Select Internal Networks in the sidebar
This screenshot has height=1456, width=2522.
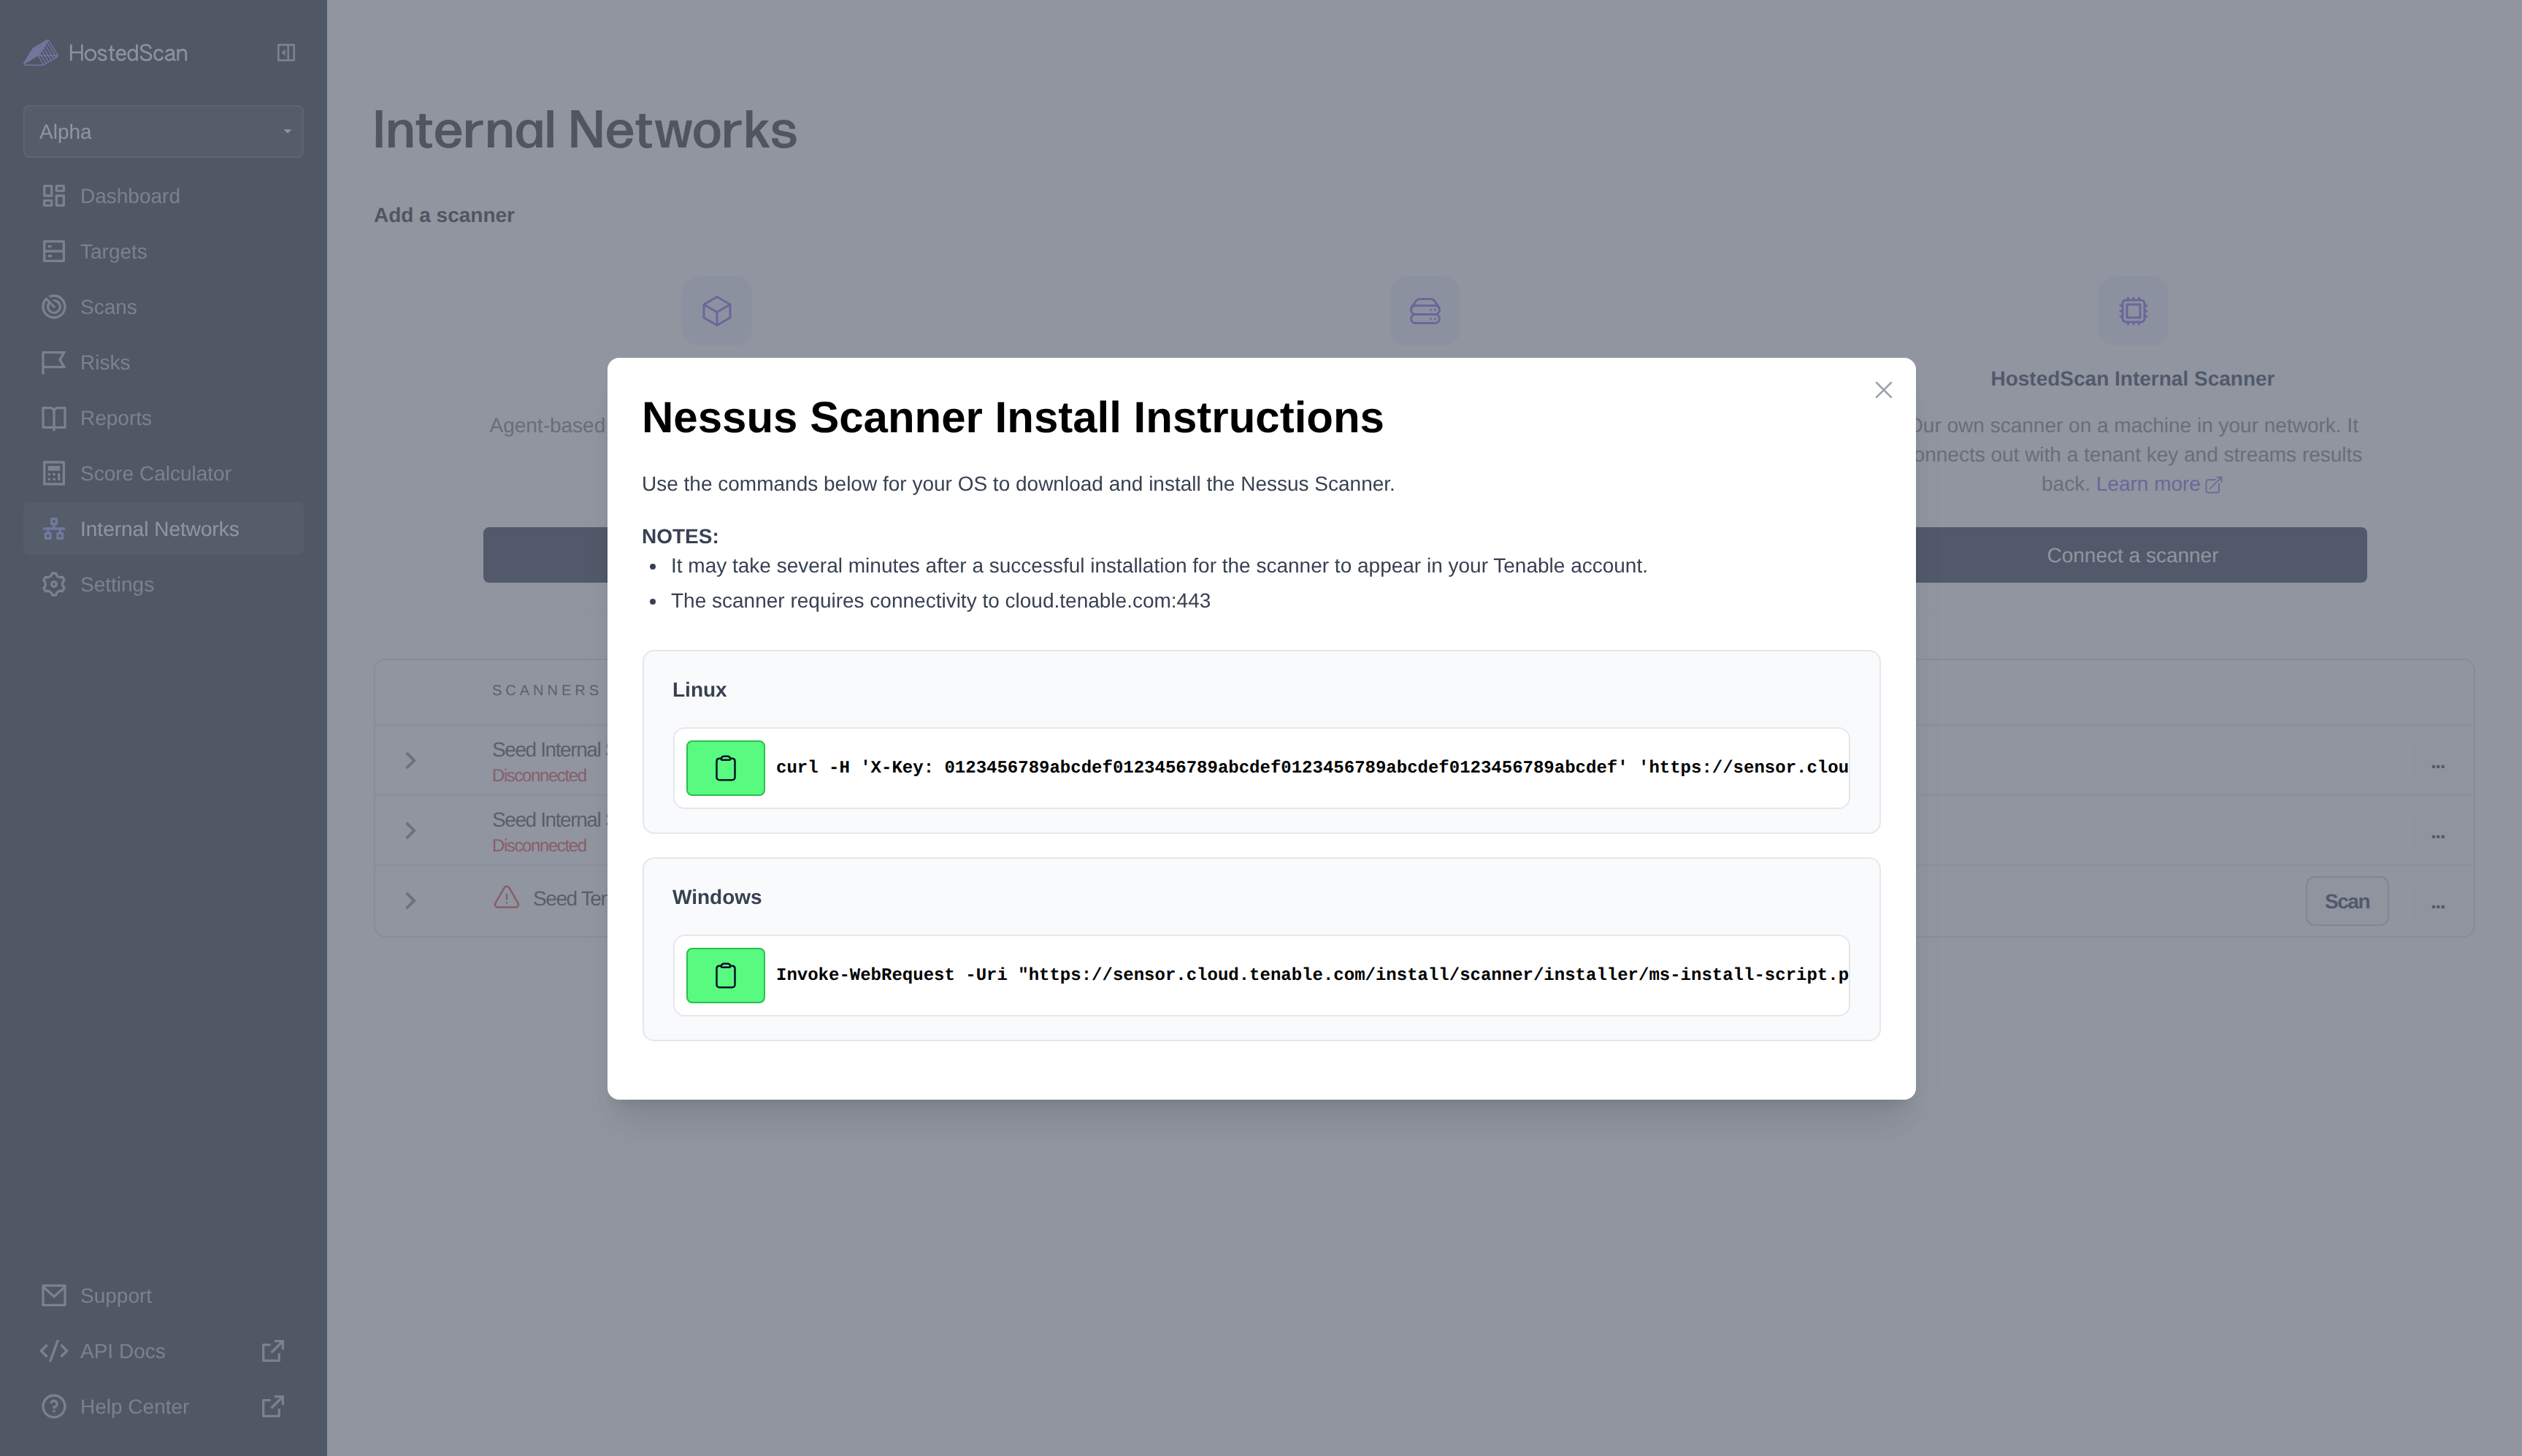click(x=163, y=529)
